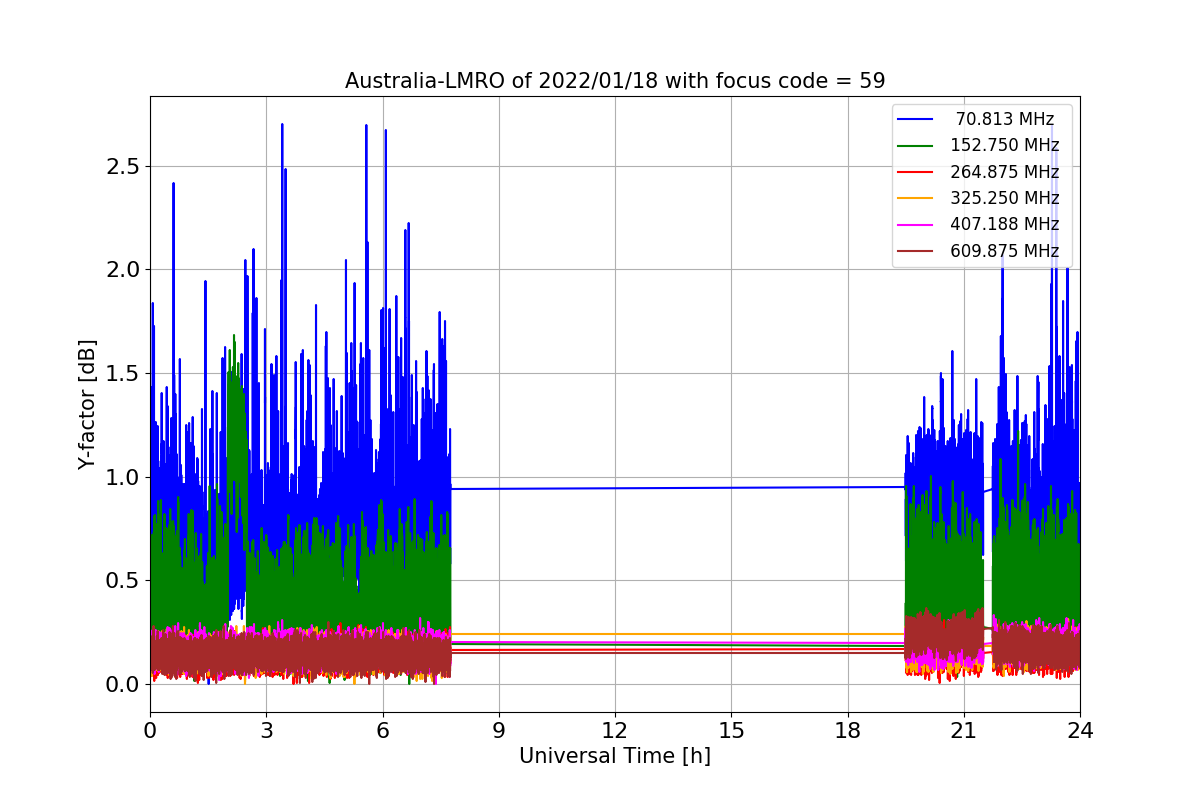The height and width of the screenshot is (800, 1200).
Task: Select the 609.875 MHz legend label
Action: 1005,251
